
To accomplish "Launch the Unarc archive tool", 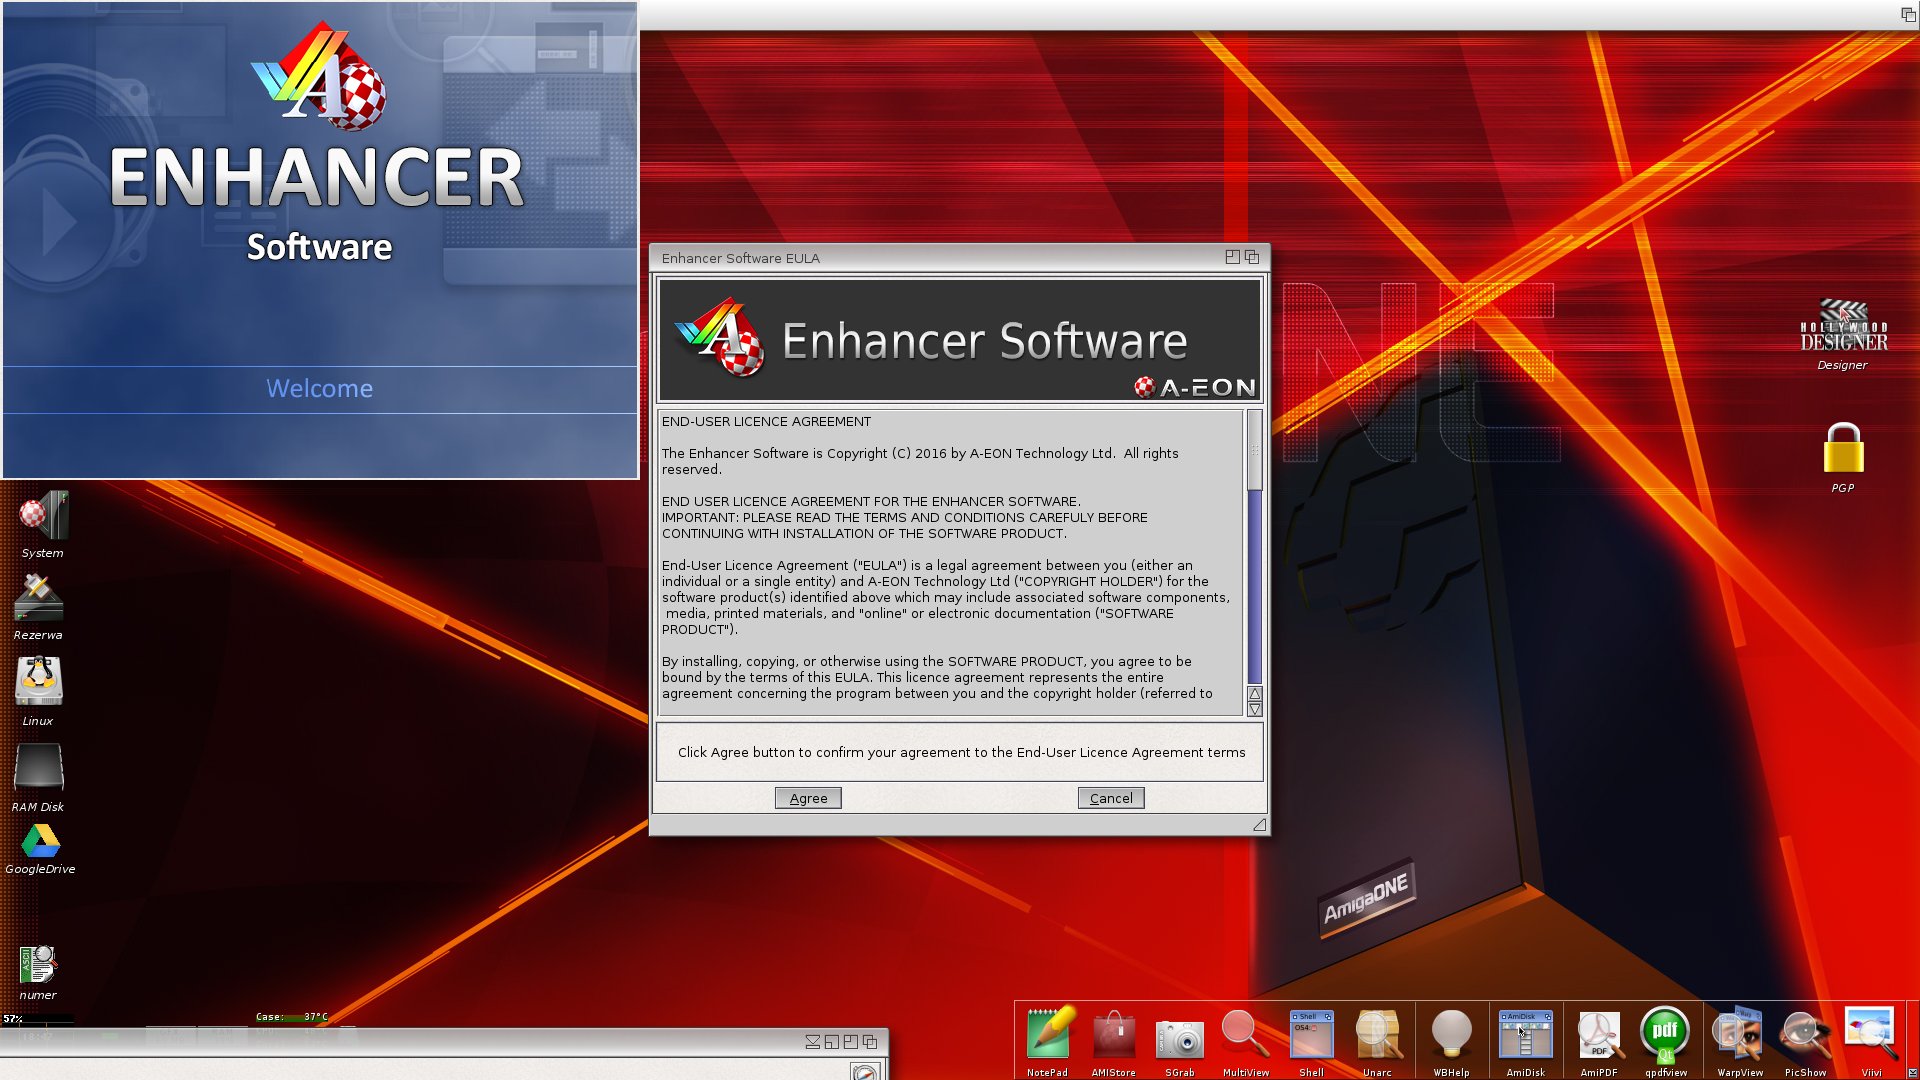I will tap(1377, 1041).
